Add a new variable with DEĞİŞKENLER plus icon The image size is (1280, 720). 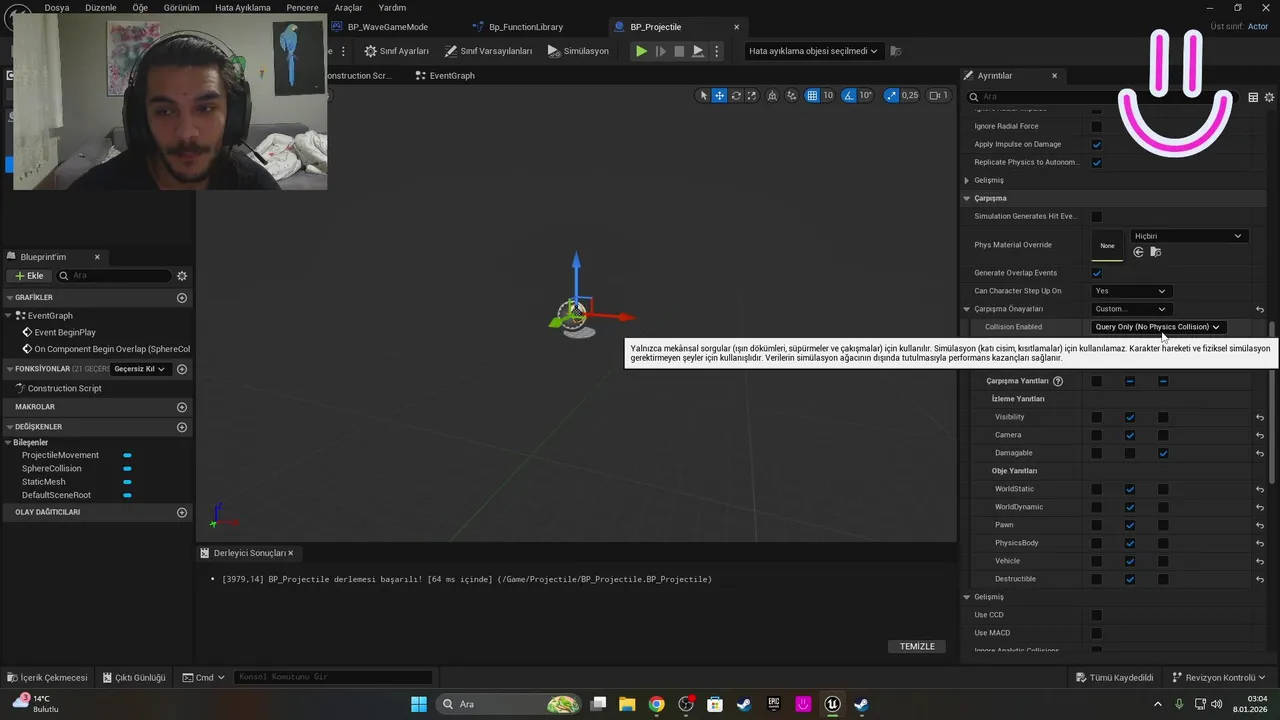point(182,427)
